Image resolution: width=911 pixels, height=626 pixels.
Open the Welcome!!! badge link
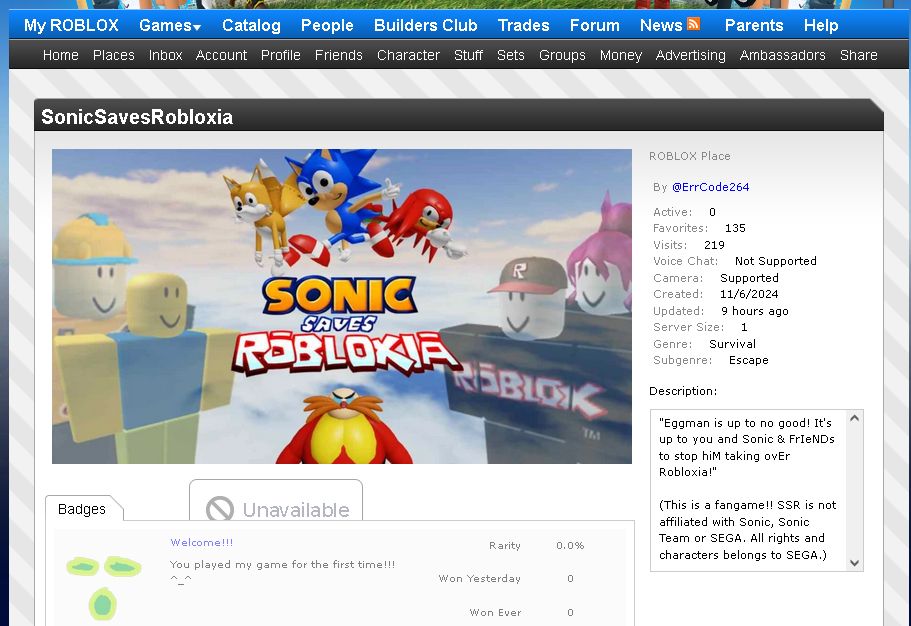202,542
